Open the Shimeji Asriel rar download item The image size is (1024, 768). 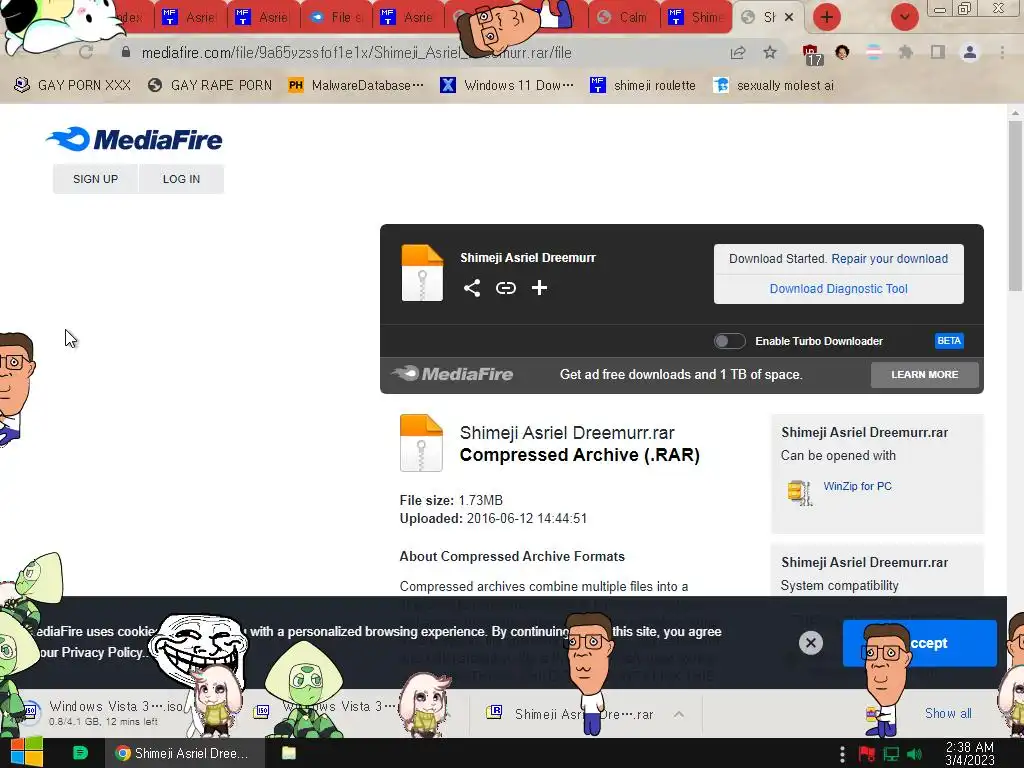[x=573, y=714]
